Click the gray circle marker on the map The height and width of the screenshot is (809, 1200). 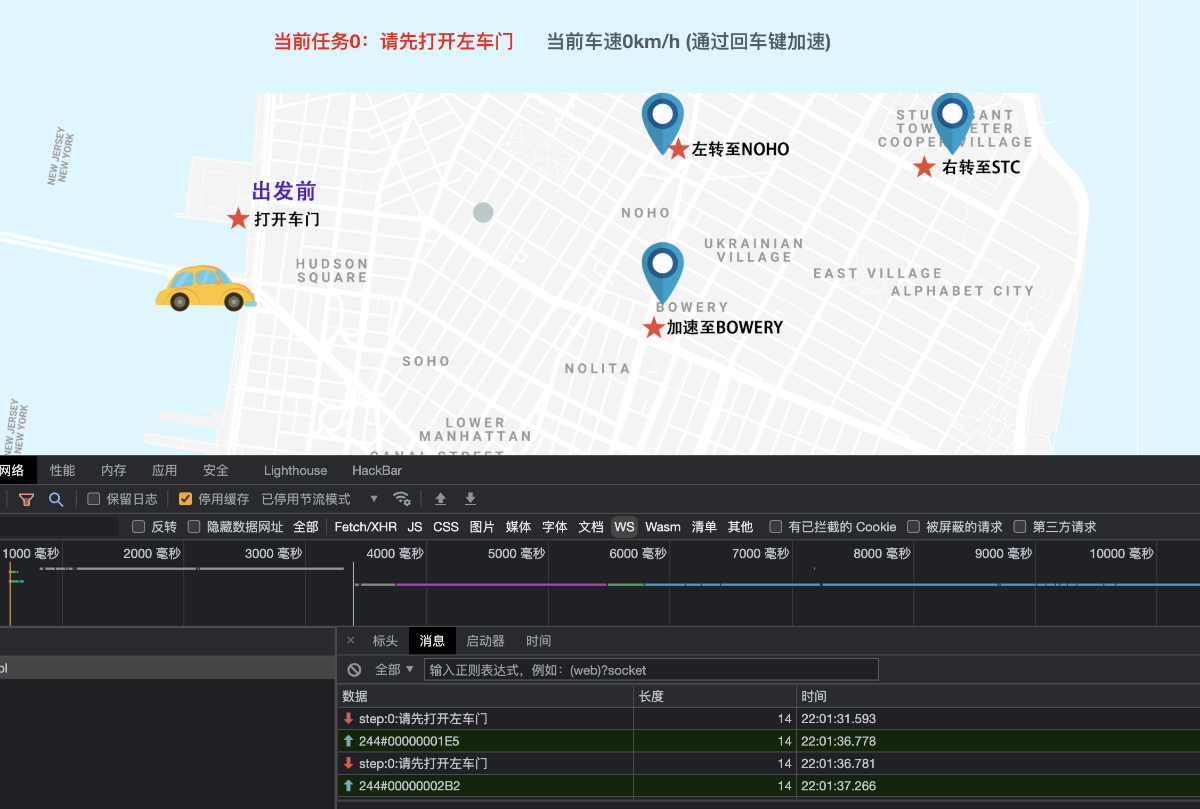click(x=483, y=212)
